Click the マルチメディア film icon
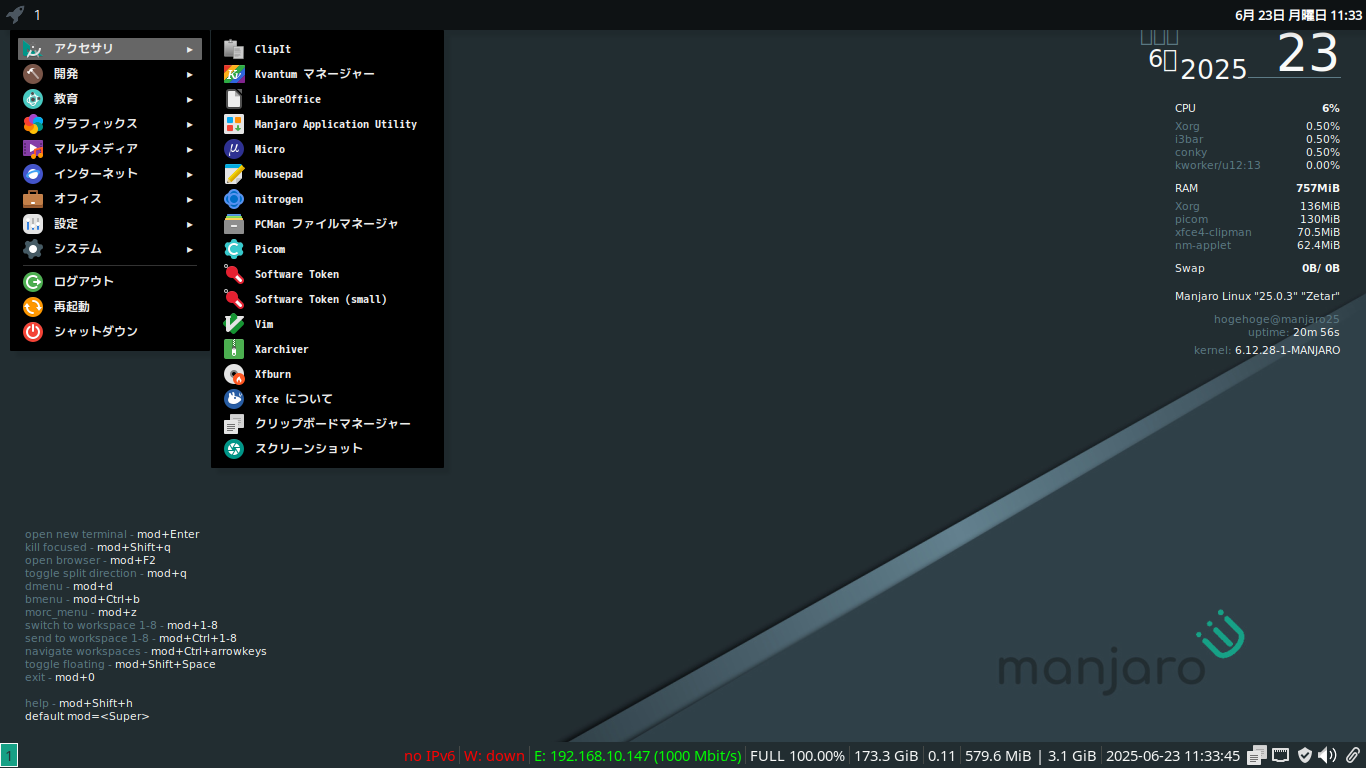Viewport: 1366px width, 768px height. 33,149
